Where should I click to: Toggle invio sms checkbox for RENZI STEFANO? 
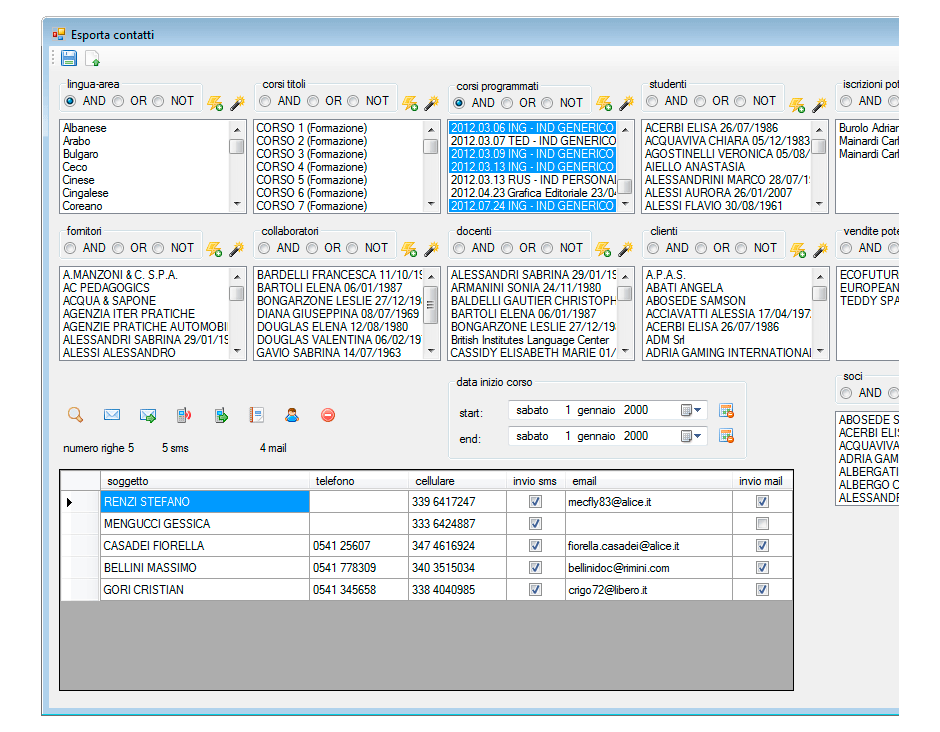(535, 502)
